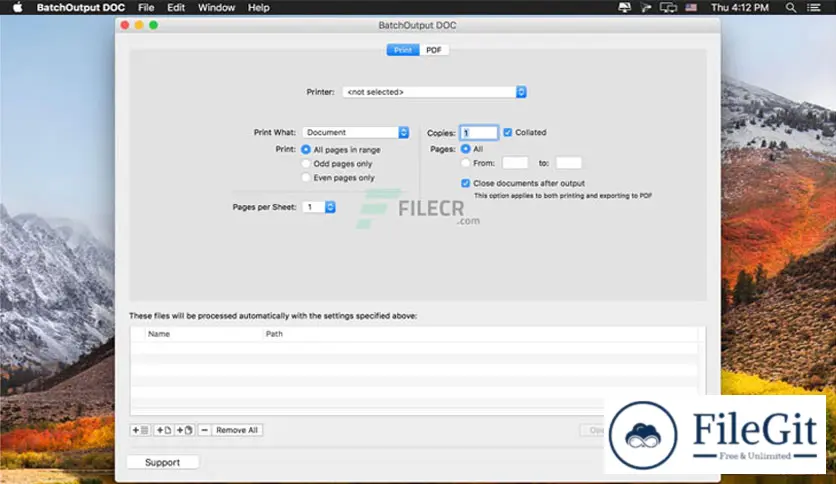Click the Remove All button
The height and width of the screenshot is (484, 836).
[x=237, y=430]
